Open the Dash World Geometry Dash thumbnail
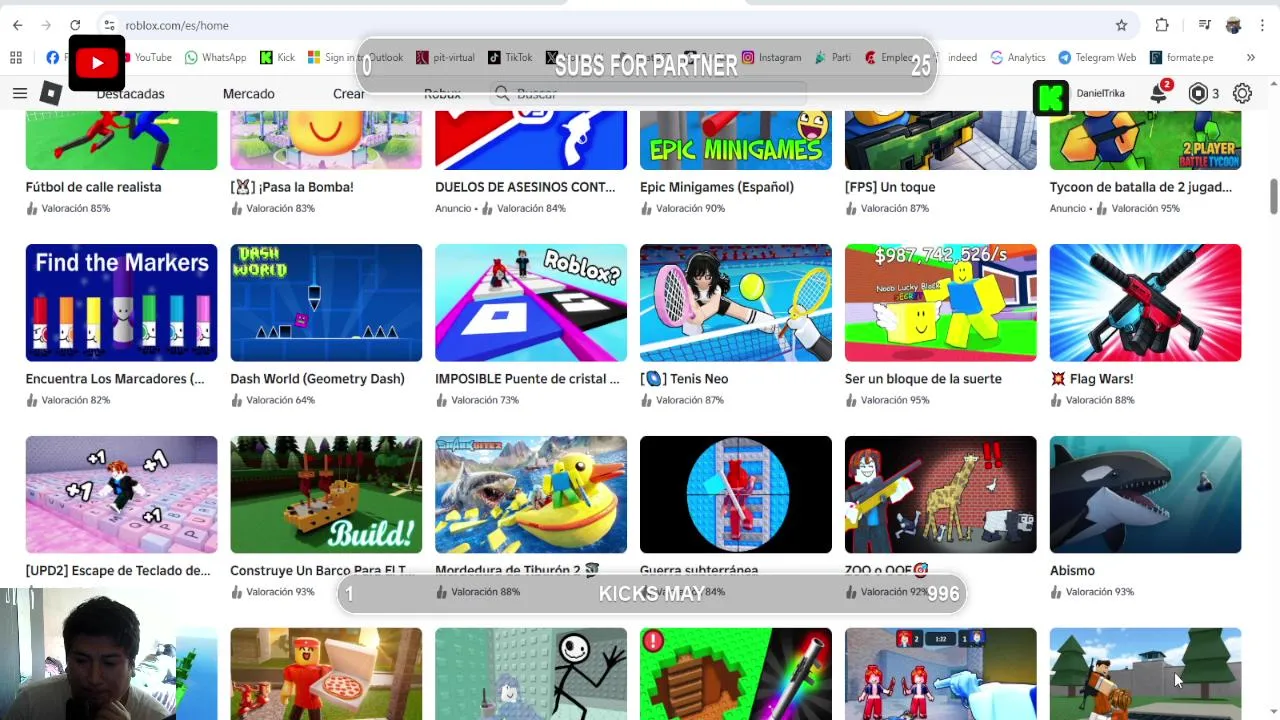 pyautogui.click(x=326, y=302)
